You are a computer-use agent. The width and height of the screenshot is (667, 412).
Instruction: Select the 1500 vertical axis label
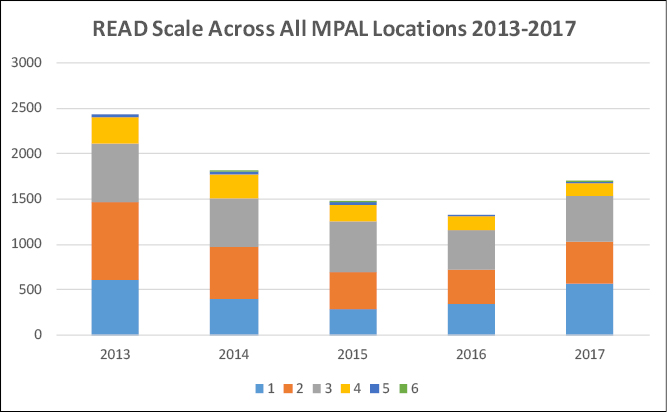point(33,199)
